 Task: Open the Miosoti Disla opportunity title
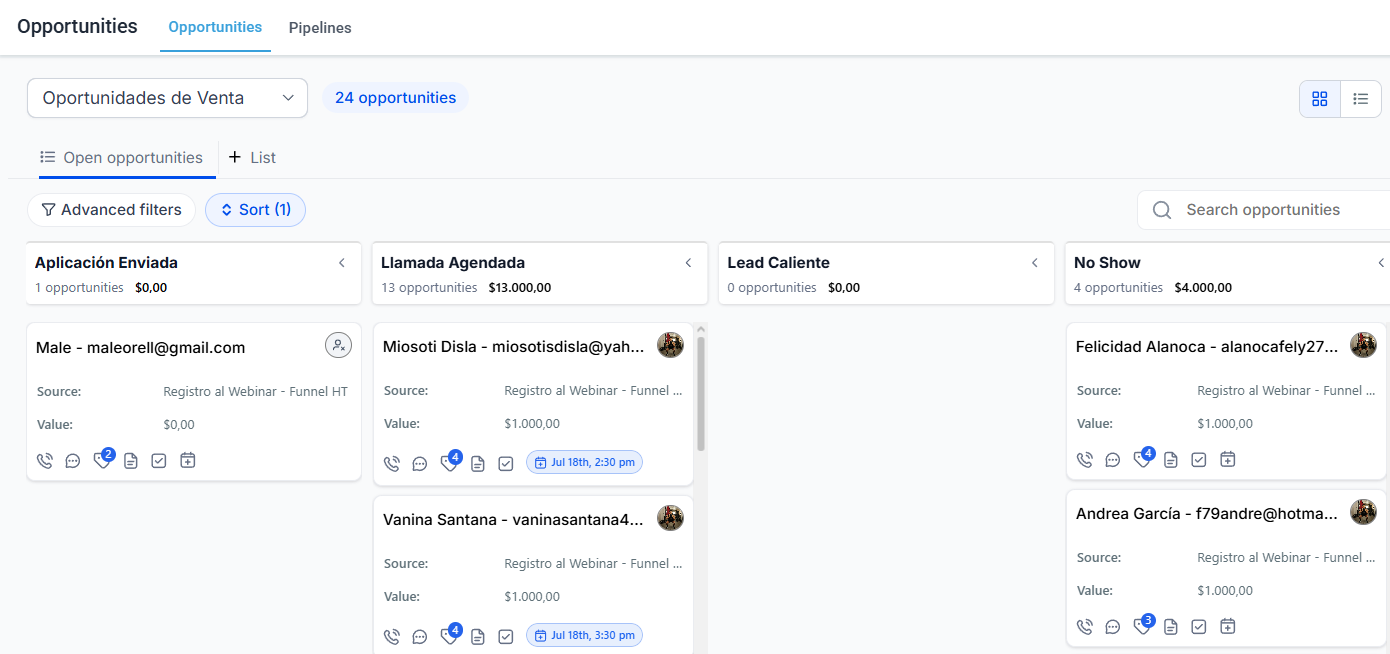pos(513,347)
